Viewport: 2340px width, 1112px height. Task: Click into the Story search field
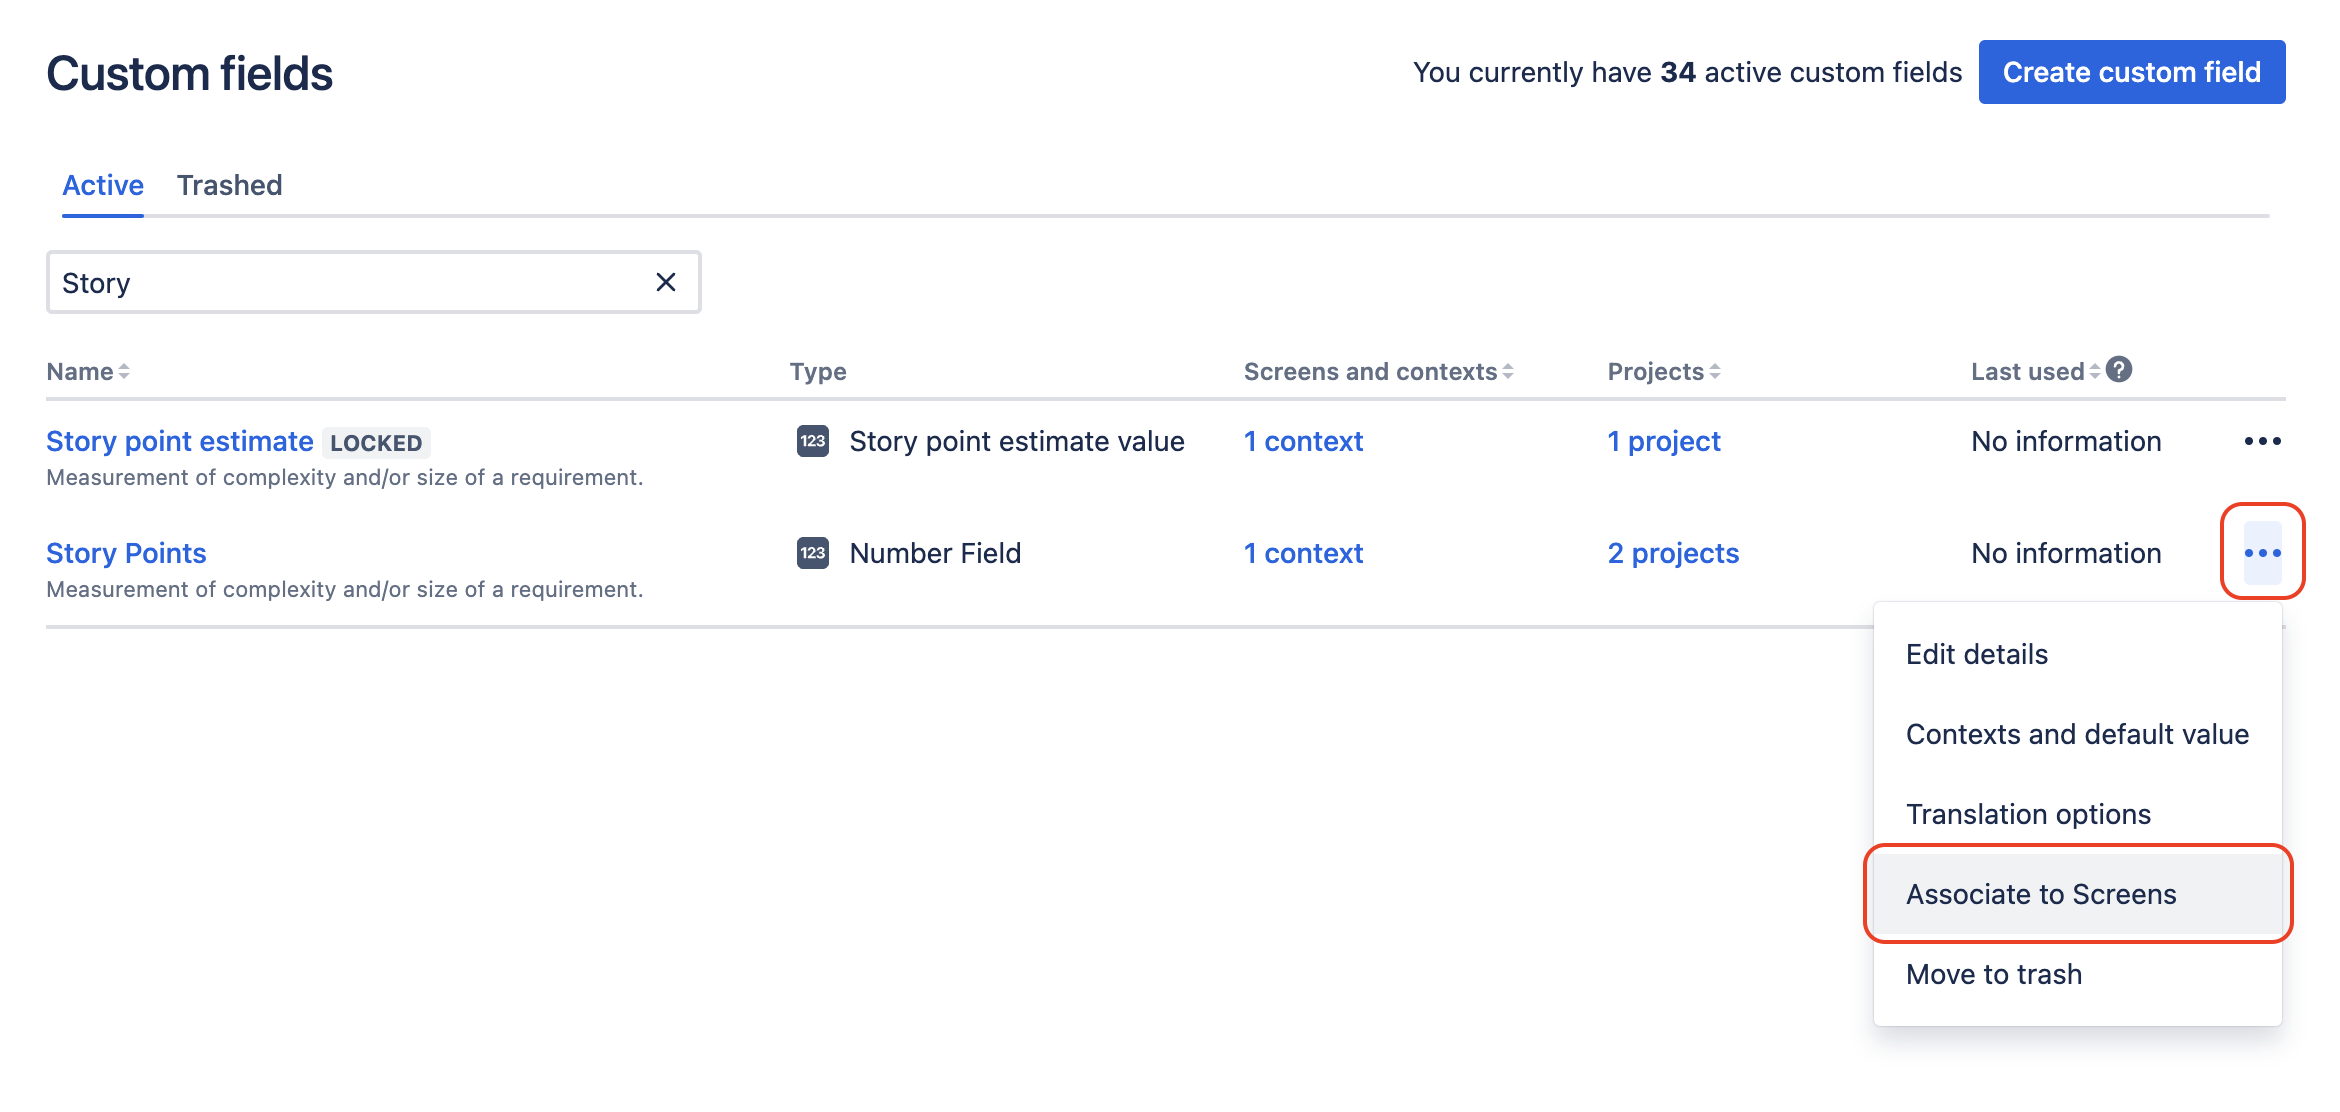point(350,283)
